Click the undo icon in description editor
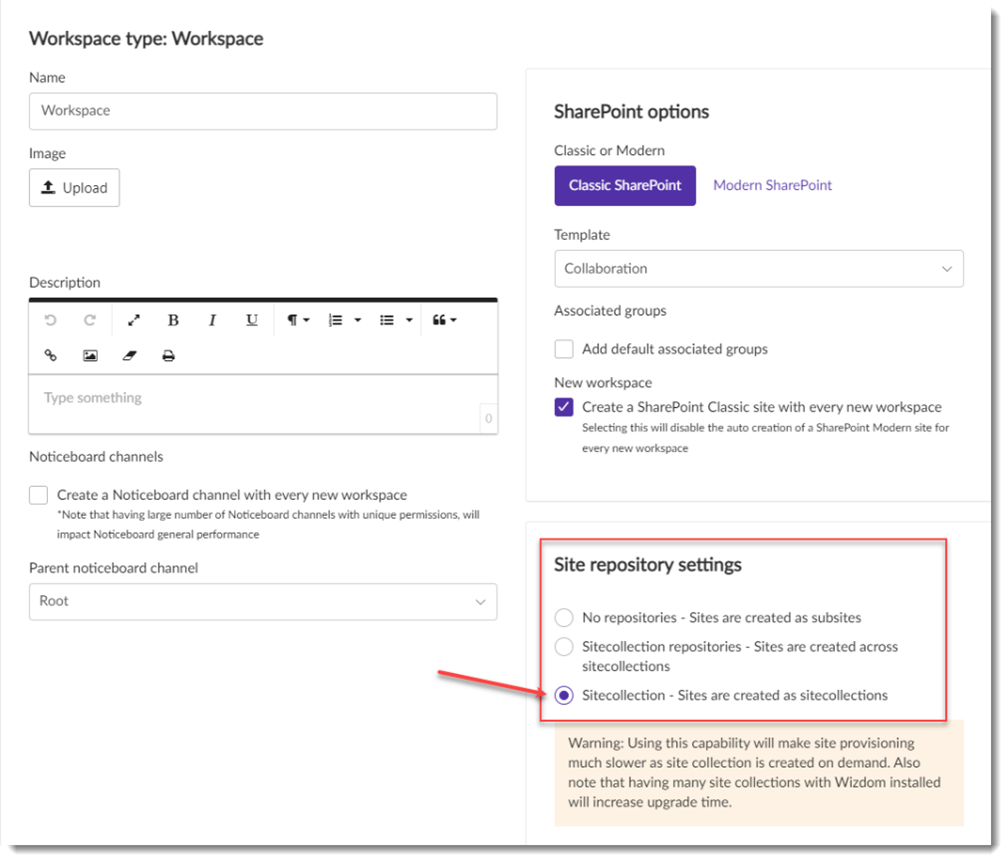1008x862 pixels. [50, 320]
